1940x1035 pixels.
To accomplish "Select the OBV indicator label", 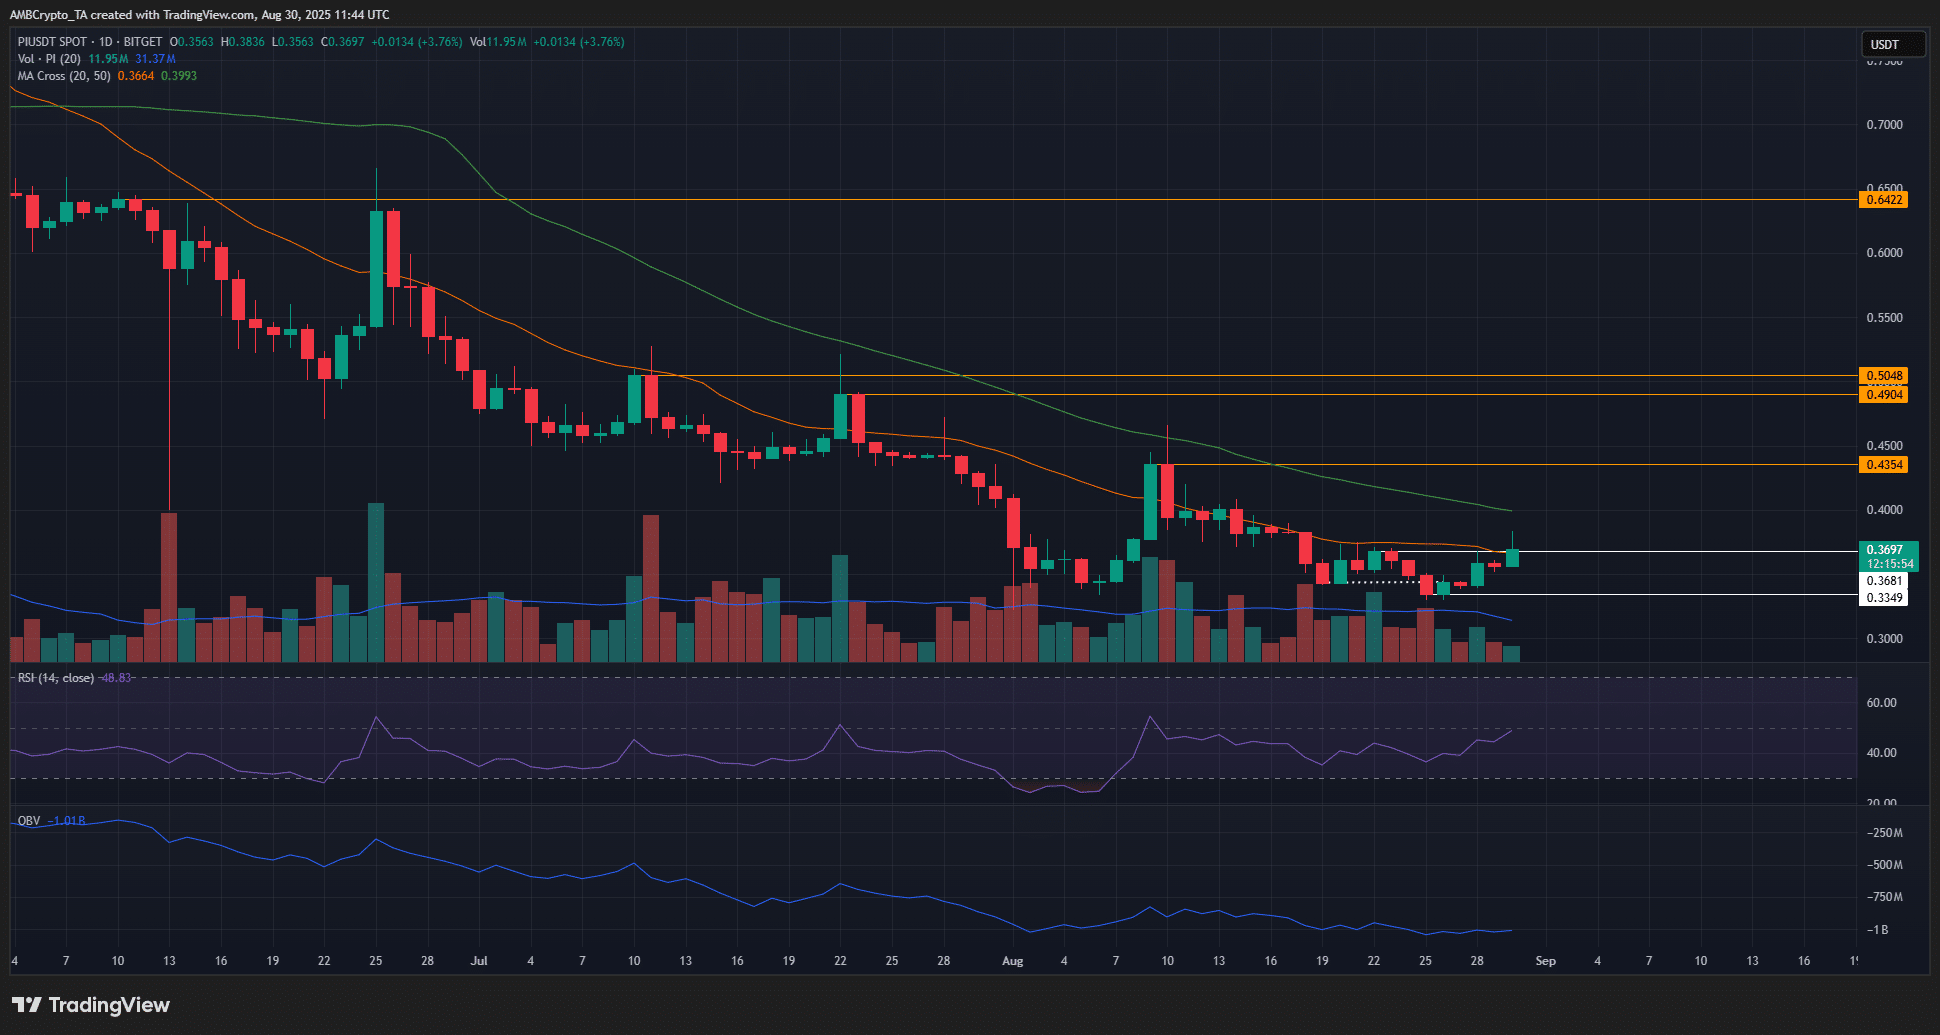I will coord(29,821).
